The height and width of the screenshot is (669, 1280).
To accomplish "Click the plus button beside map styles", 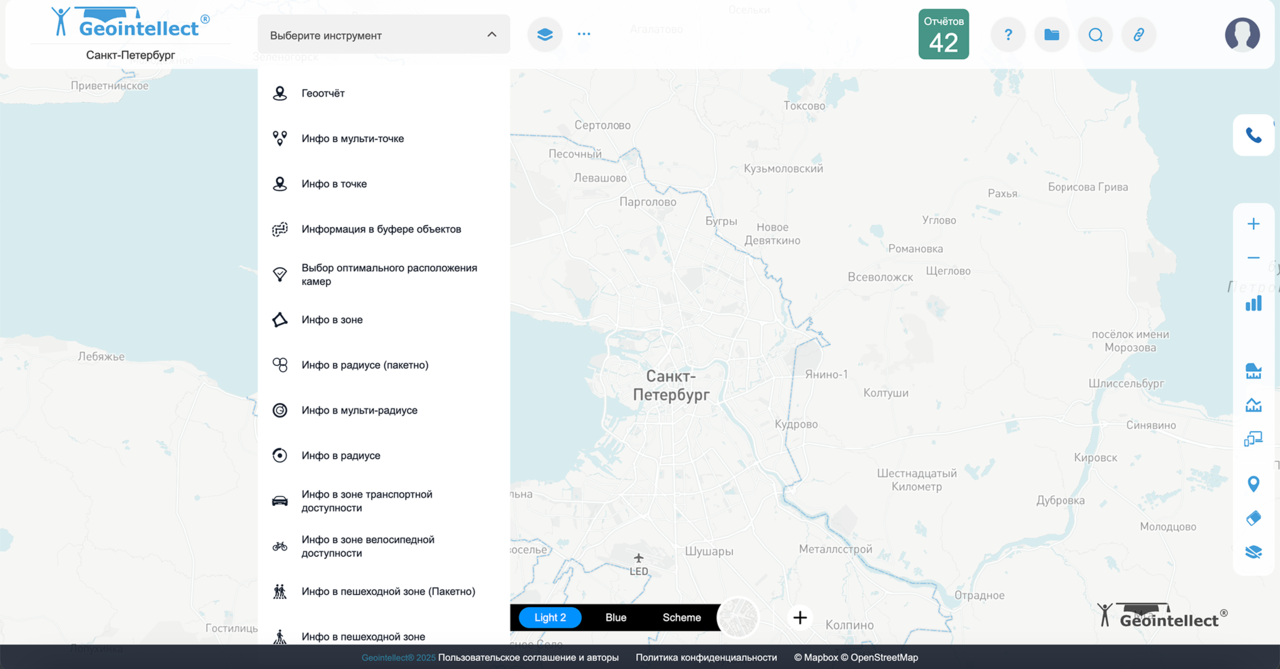I will (800, 618).
